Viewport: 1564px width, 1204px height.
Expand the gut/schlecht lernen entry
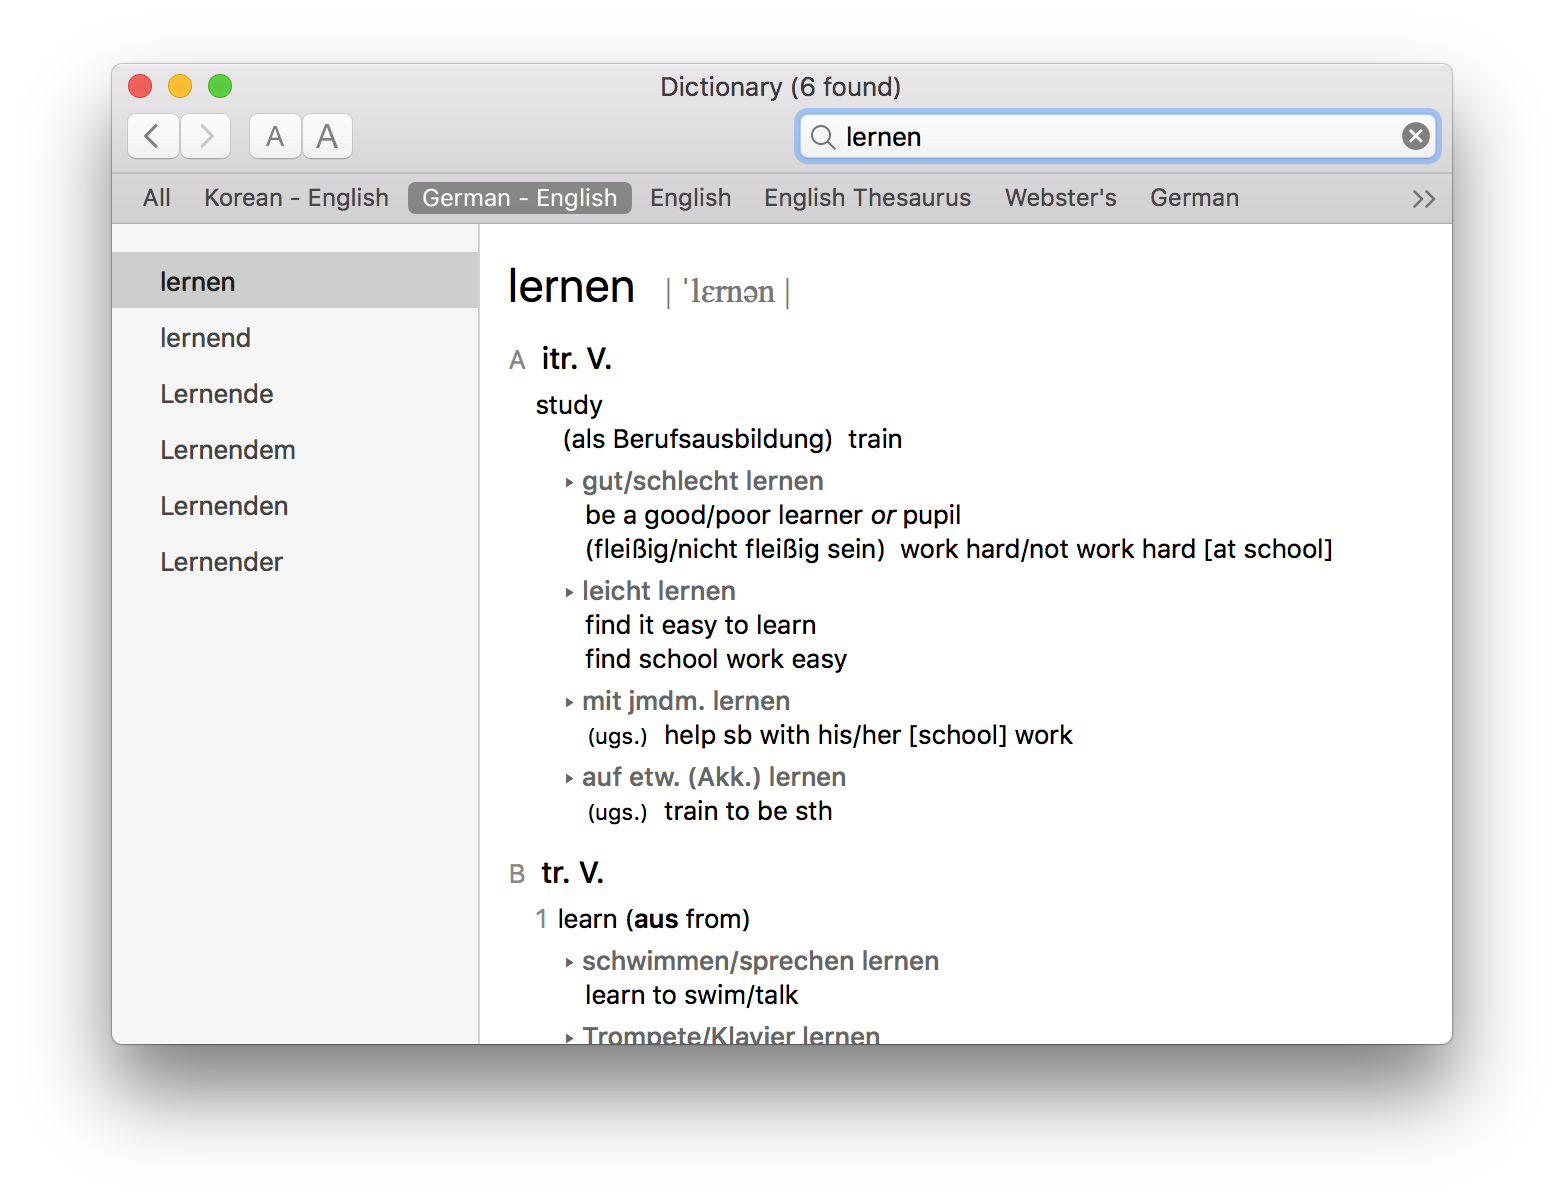569,481
